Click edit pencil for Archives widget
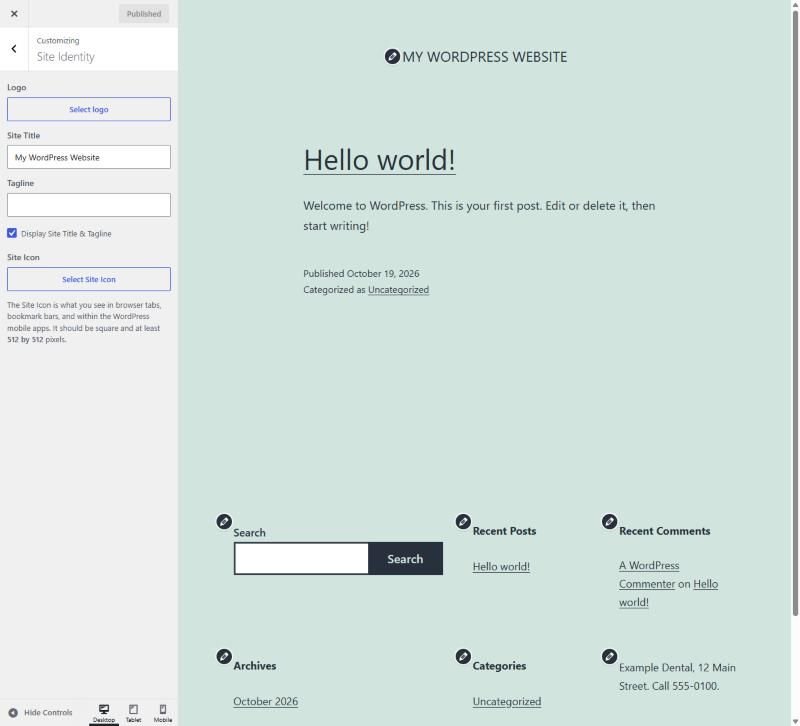Image resolution: width=800 pixels, height=726 pixels. point(224,656)
